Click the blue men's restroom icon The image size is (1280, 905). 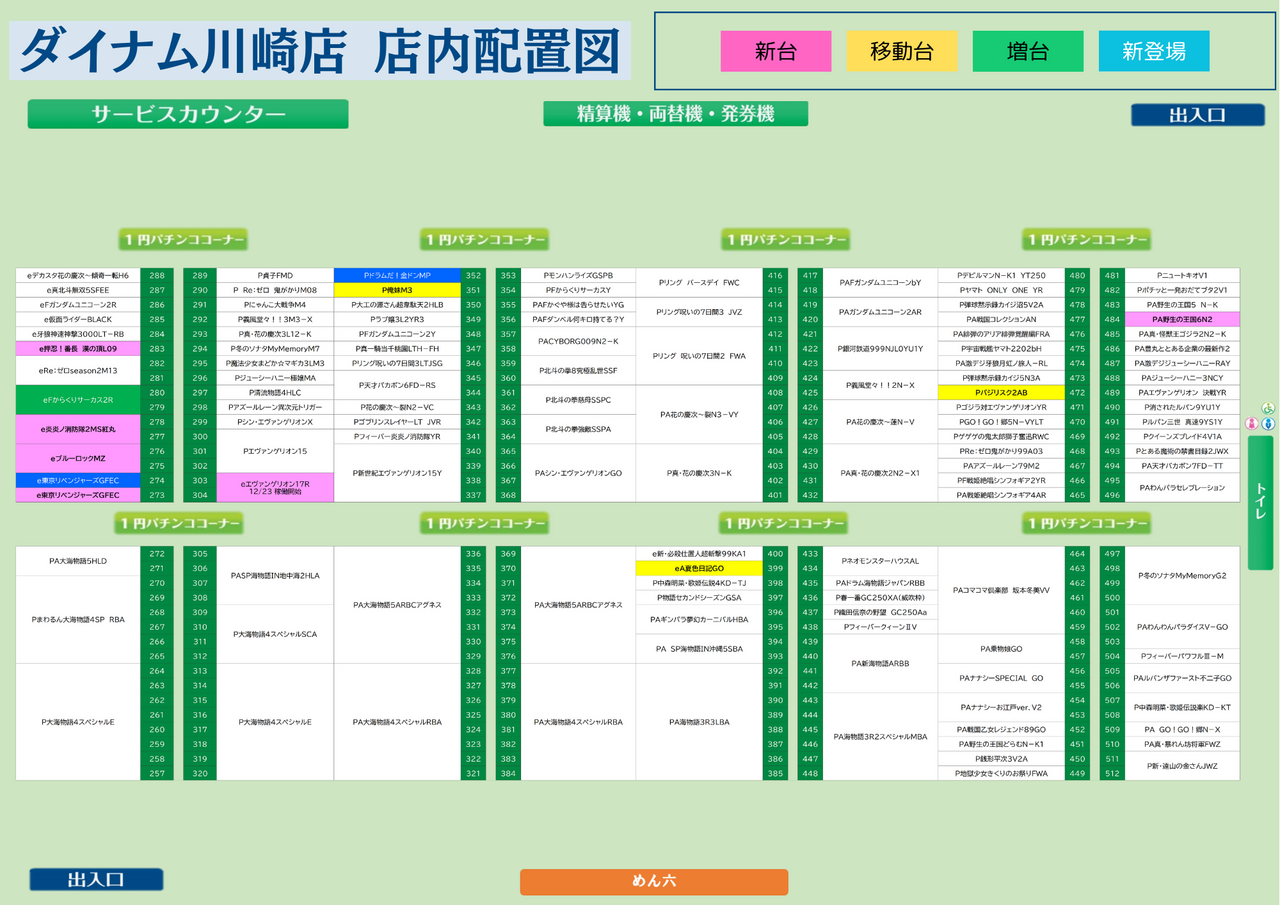(x=1268, y=423)
